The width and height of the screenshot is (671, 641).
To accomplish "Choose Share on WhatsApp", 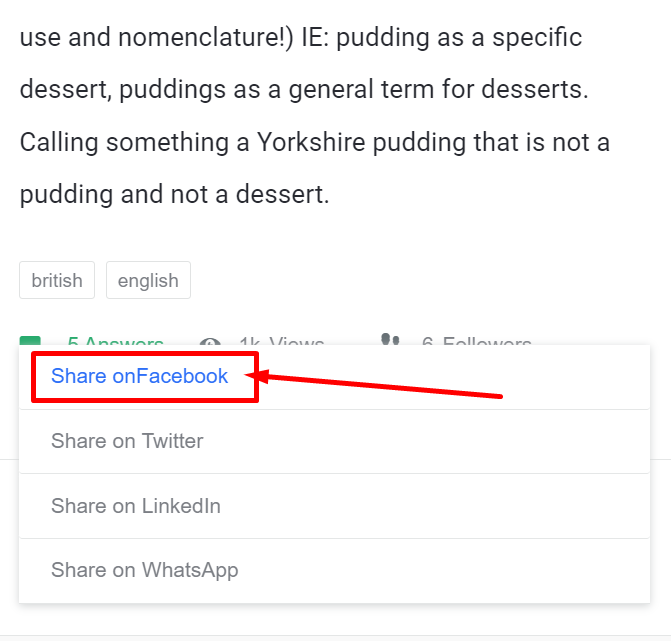I will pyautogui.click(x=144, y=570).
